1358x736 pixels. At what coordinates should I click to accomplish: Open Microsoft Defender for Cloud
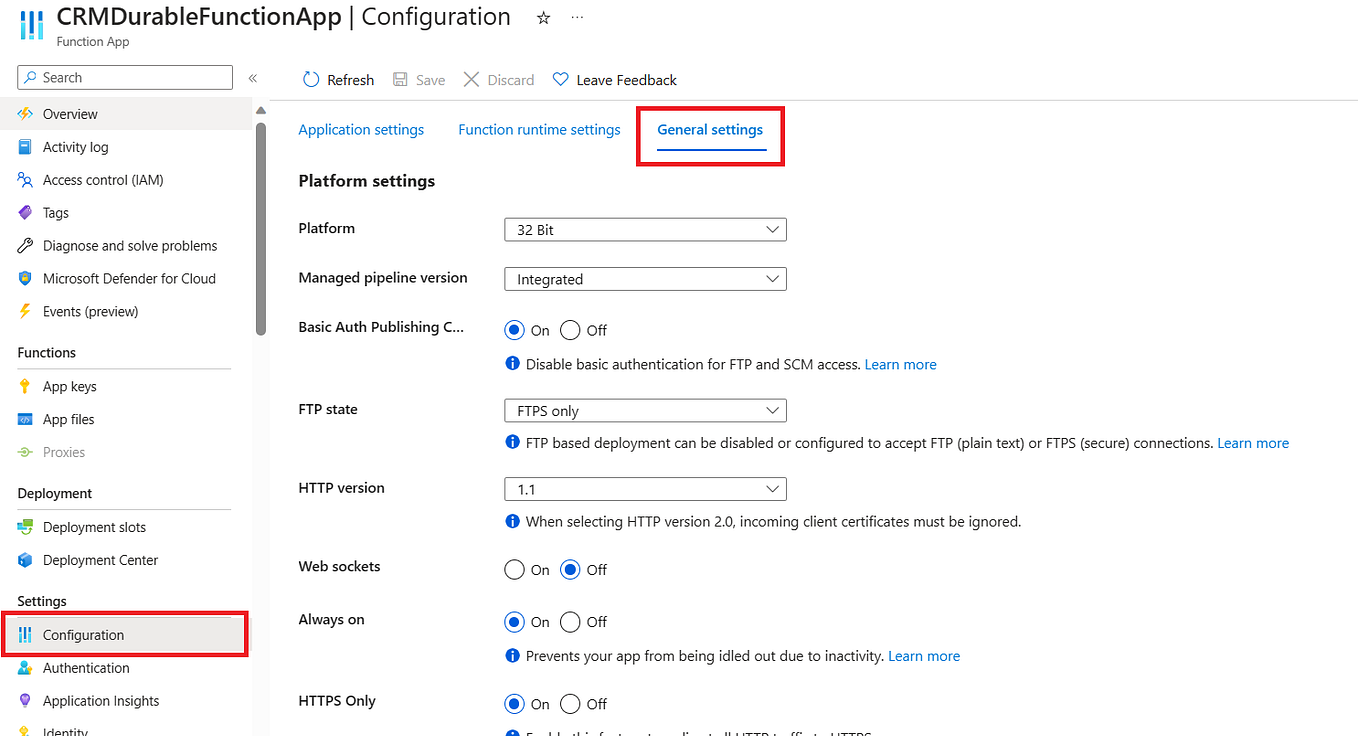coord(129,278)
